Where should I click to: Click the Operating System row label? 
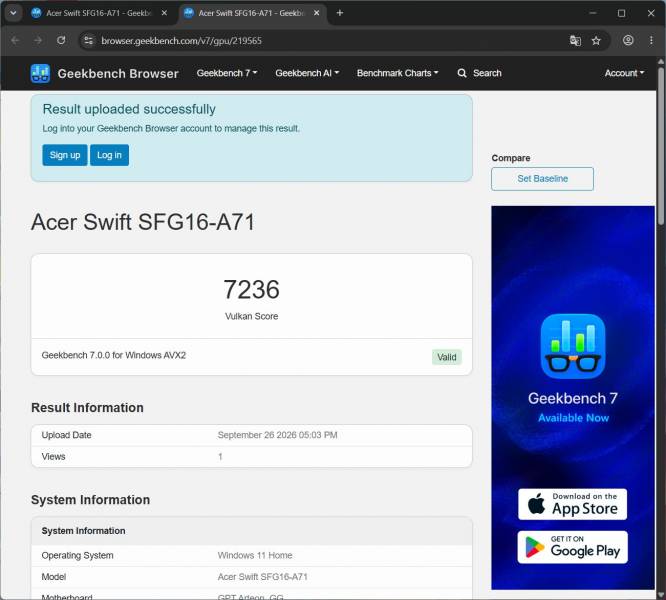click(77, 555)
